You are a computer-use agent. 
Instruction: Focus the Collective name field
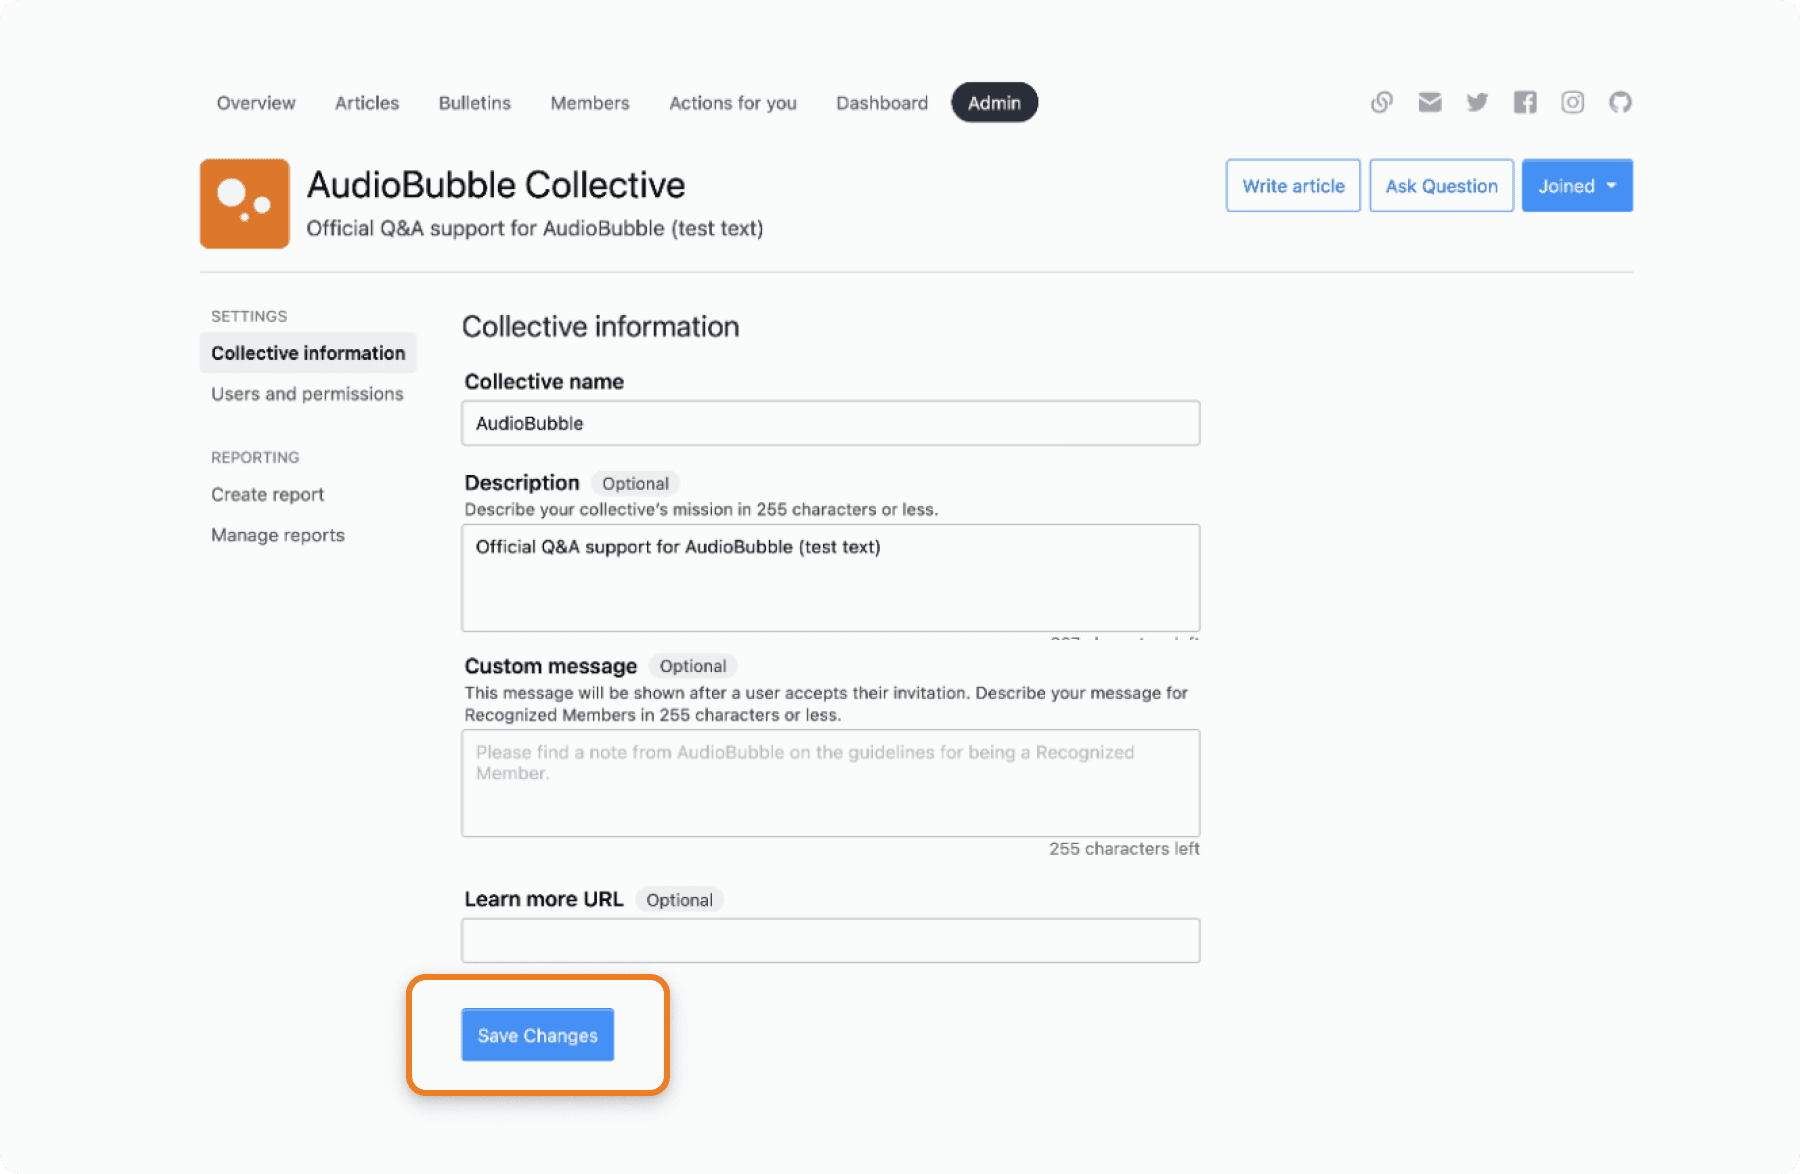coord(831,423)
